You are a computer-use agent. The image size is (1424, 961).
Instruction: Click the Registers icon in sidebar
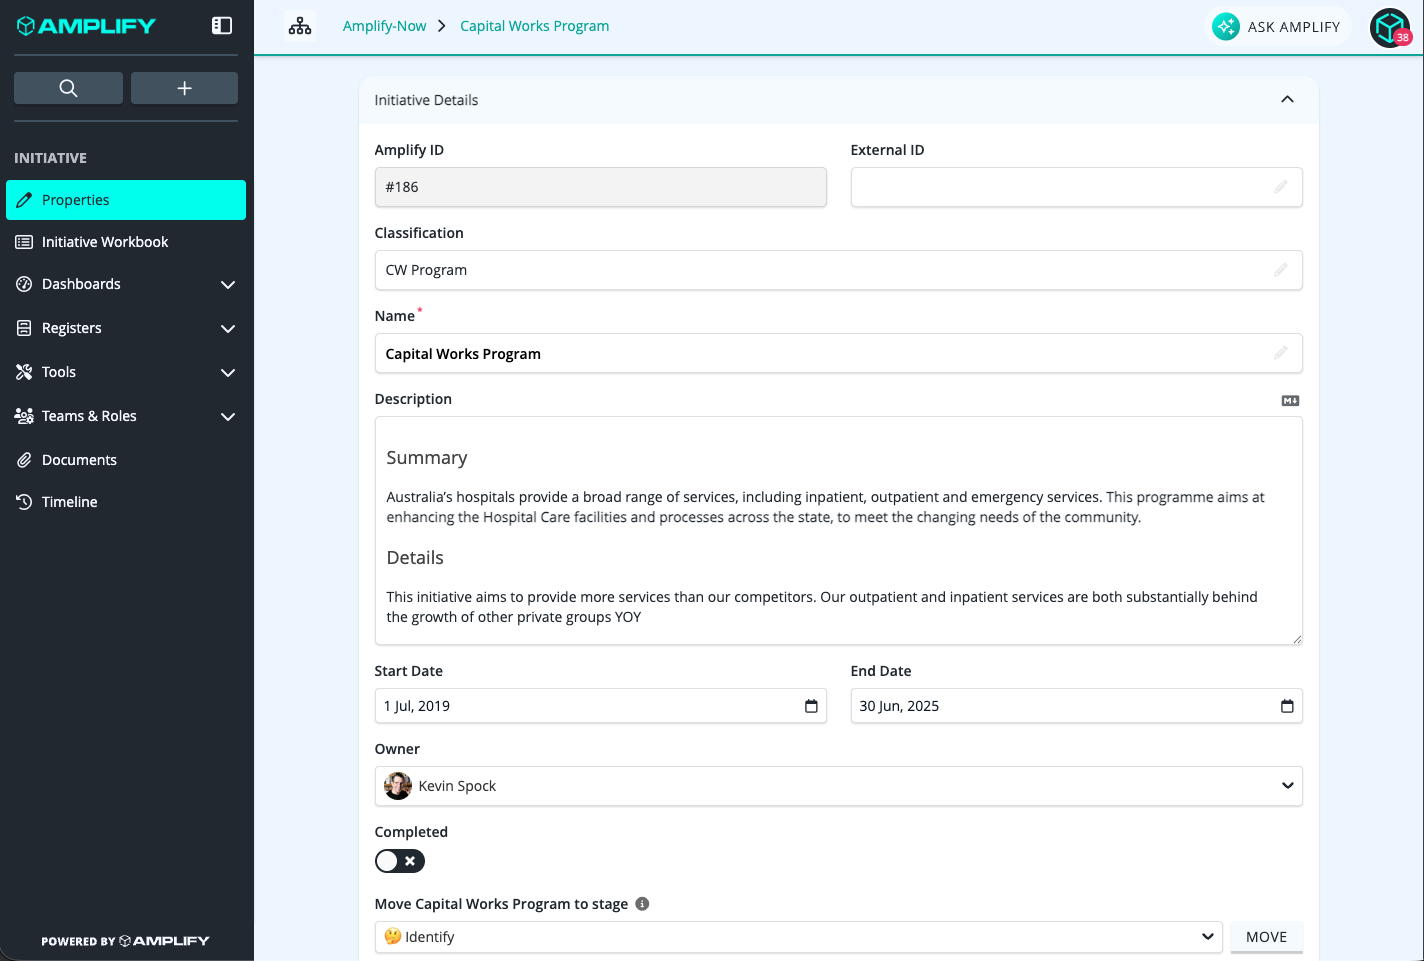(24, 328)
